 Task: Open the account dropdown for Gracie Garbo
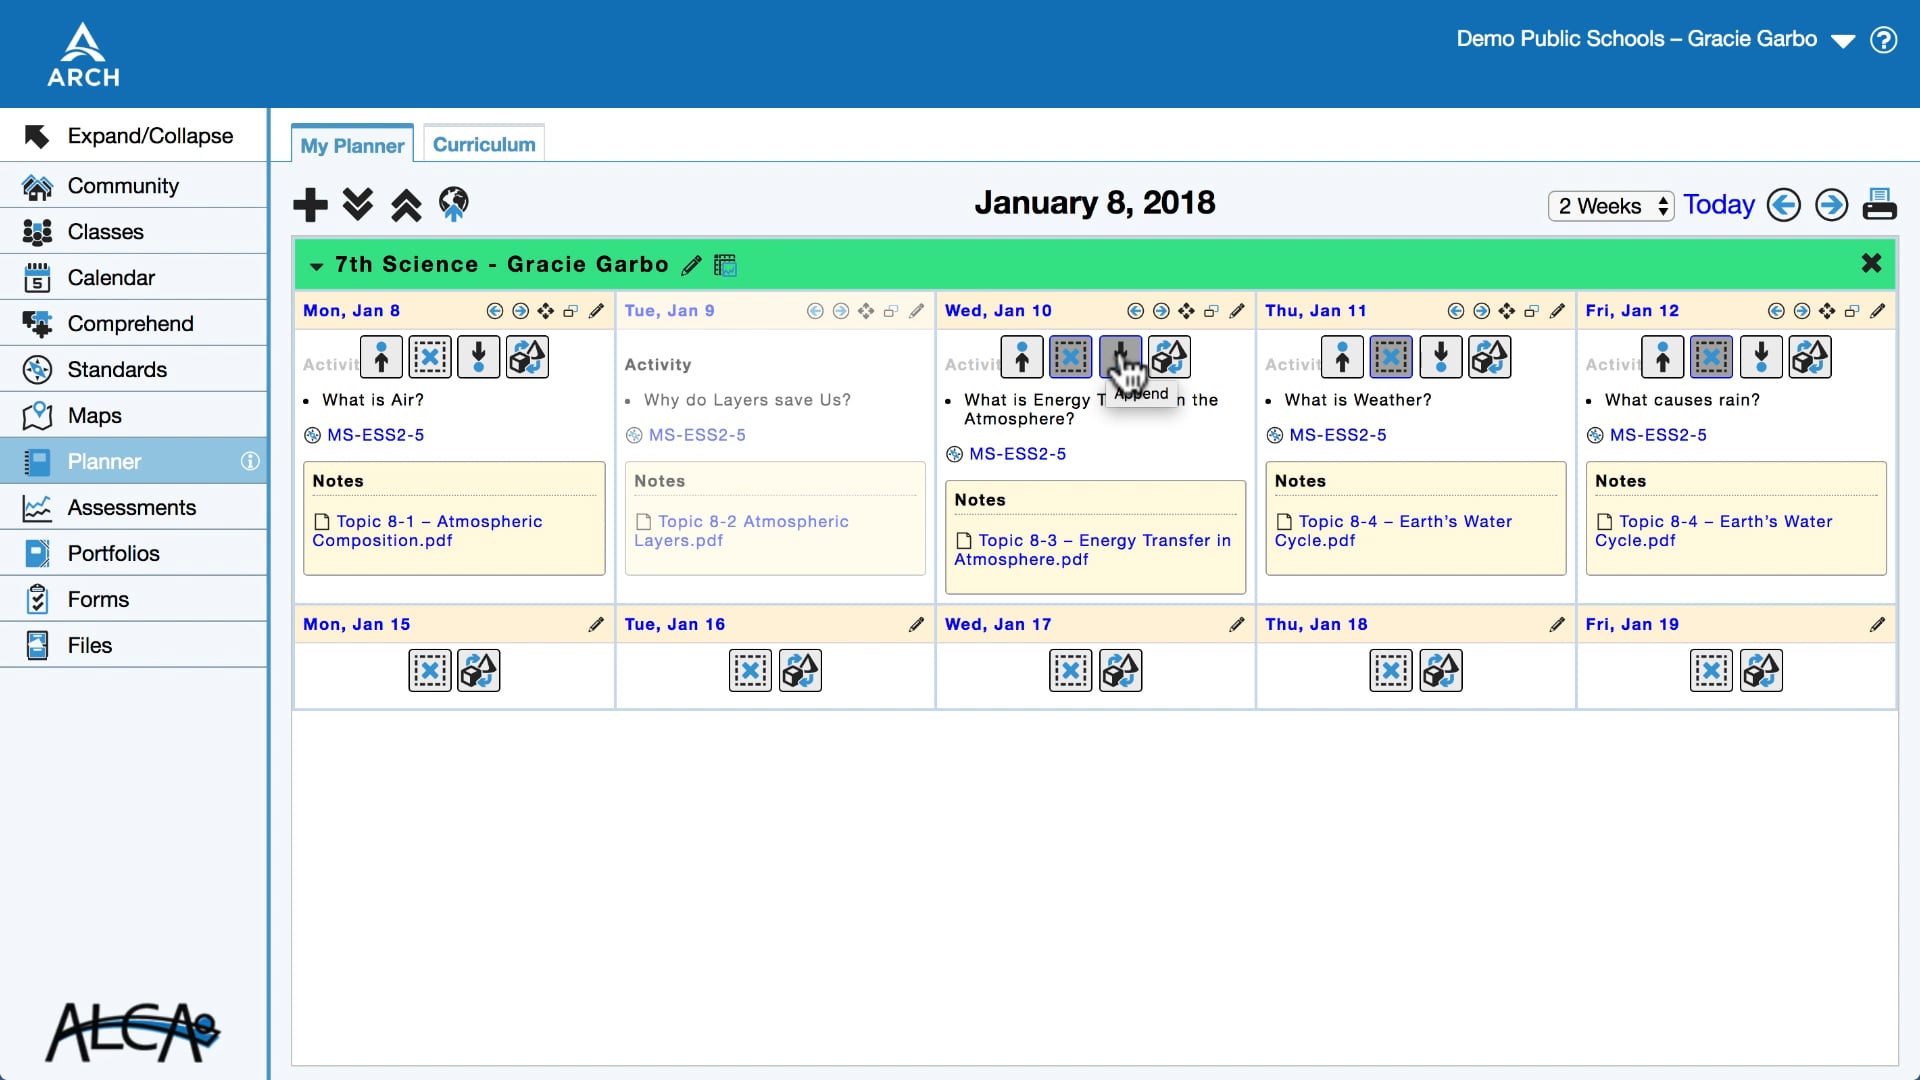point(1843,41)
